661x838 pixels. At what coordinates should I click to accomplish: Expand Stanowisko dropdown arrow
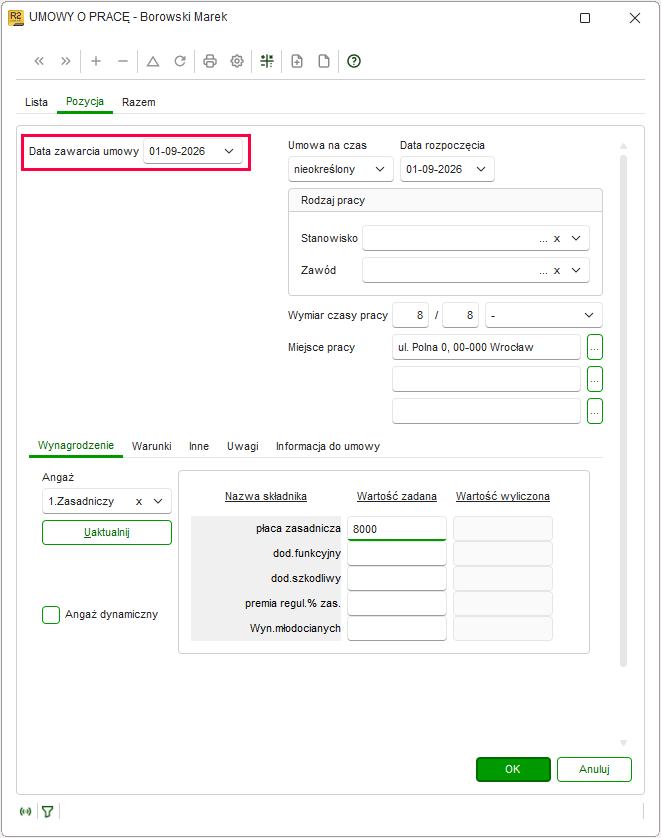pyautogui.click(x=576, y=238)
